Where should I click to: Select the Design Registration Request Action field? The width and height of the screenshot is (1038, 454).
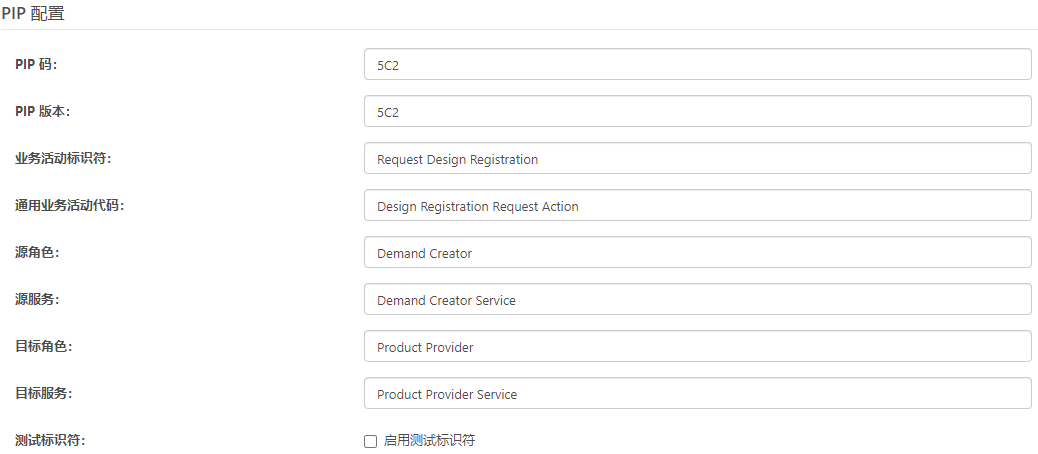pyautogui.click(x=697, y=206)
